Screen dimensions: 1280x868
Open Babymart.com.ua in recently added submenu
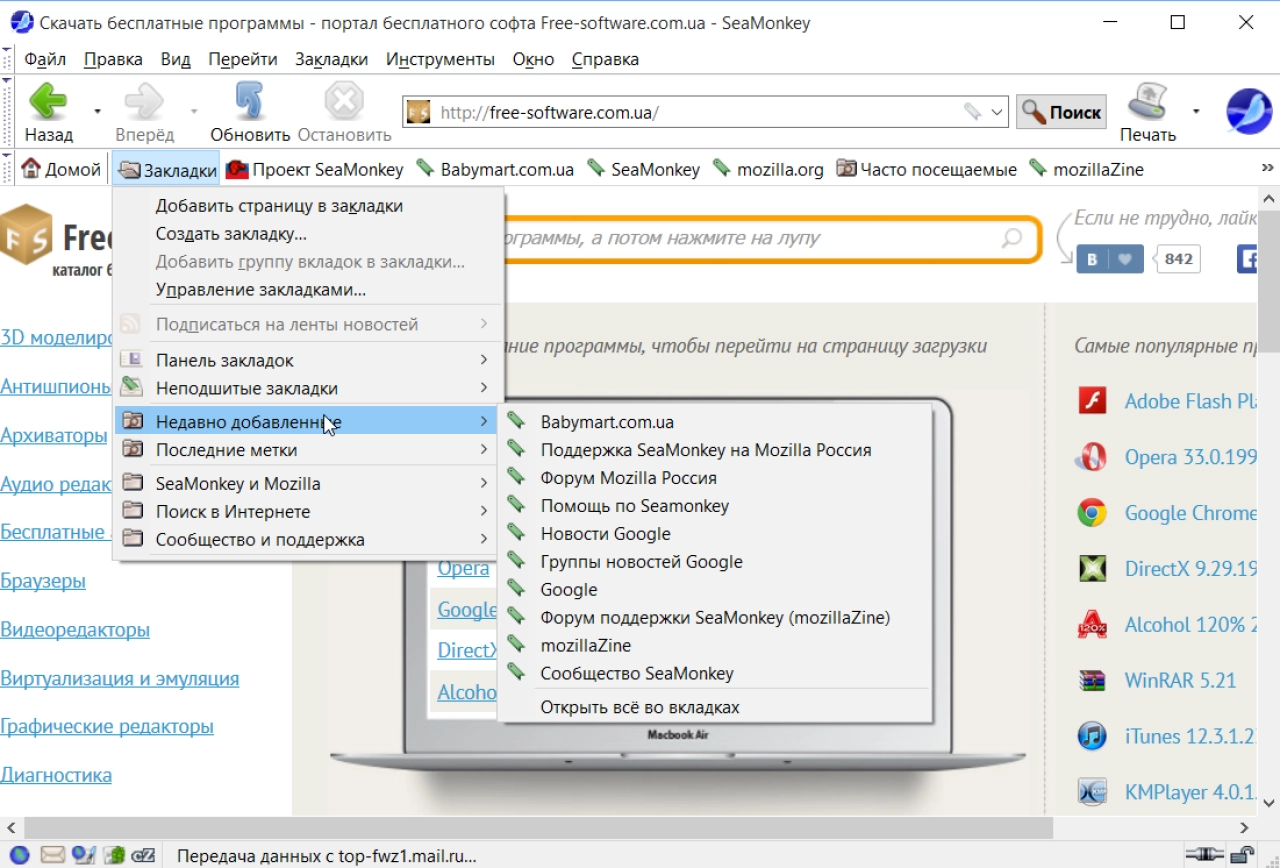pos(715,422)
